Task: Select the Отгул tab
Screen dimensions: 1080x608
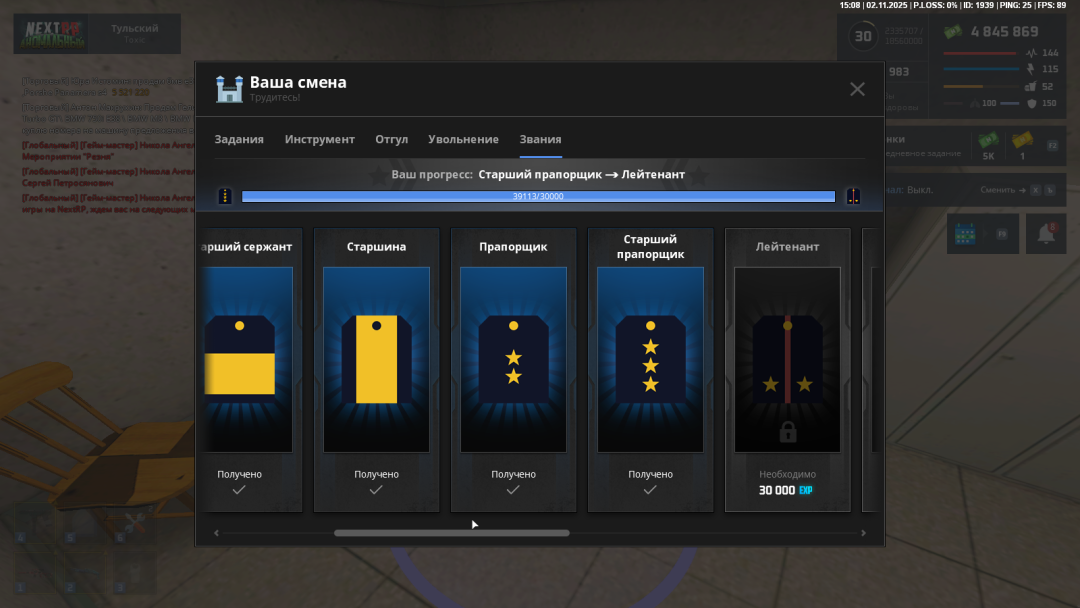Action: 391,139
